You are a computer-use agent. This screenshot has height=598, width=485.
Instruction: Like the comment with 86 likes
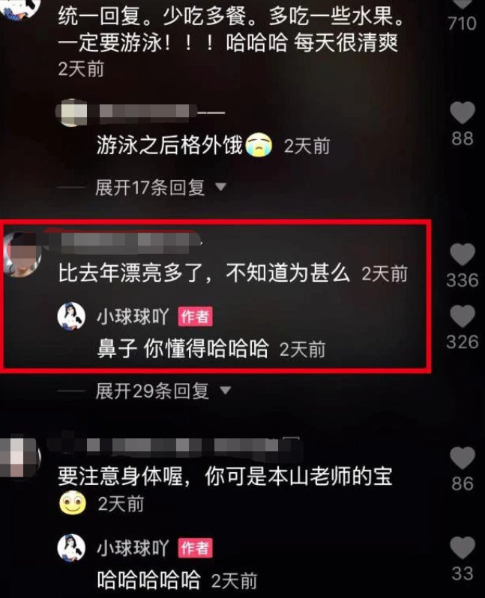[x=463, y=458]
